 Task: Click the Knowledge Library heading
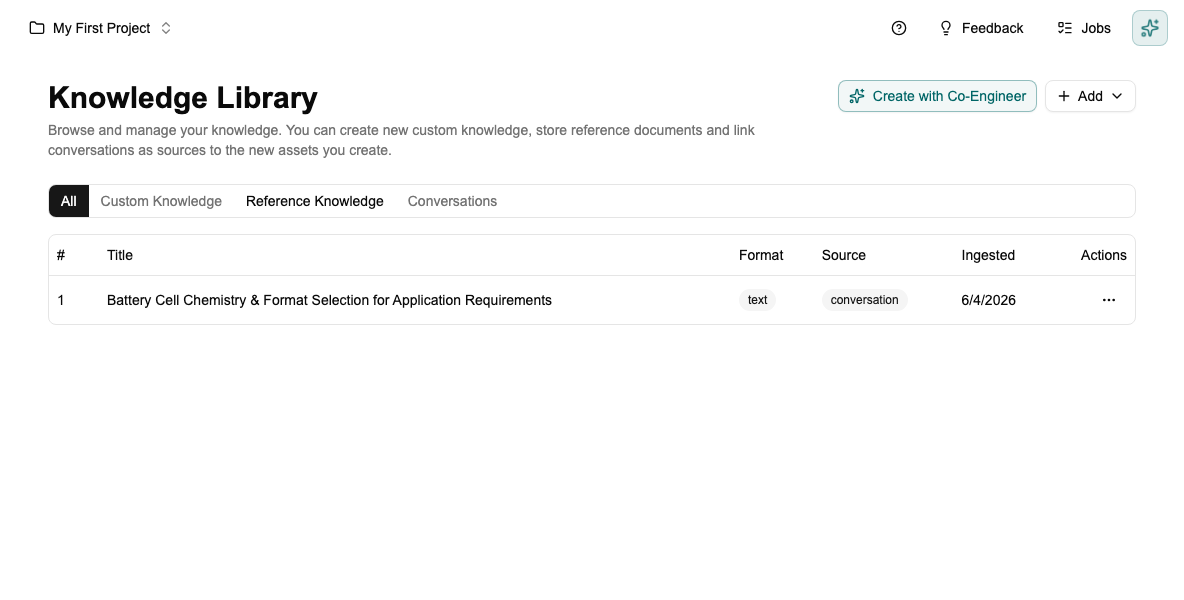183,98
